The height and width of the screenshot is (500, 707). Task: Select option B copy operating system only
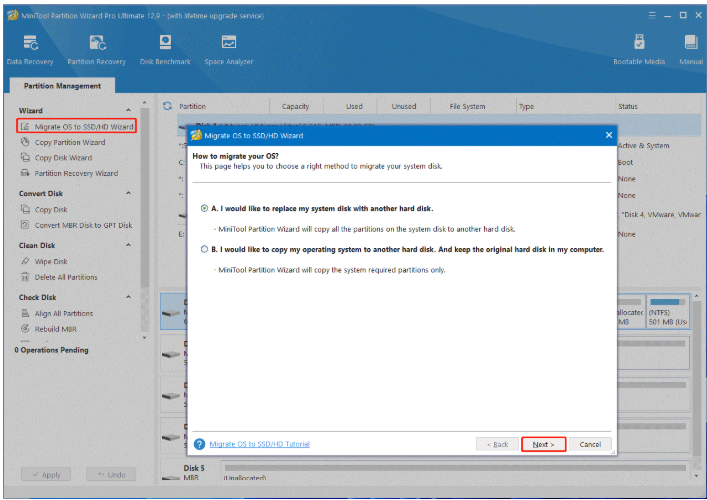(x=204, y=249)
